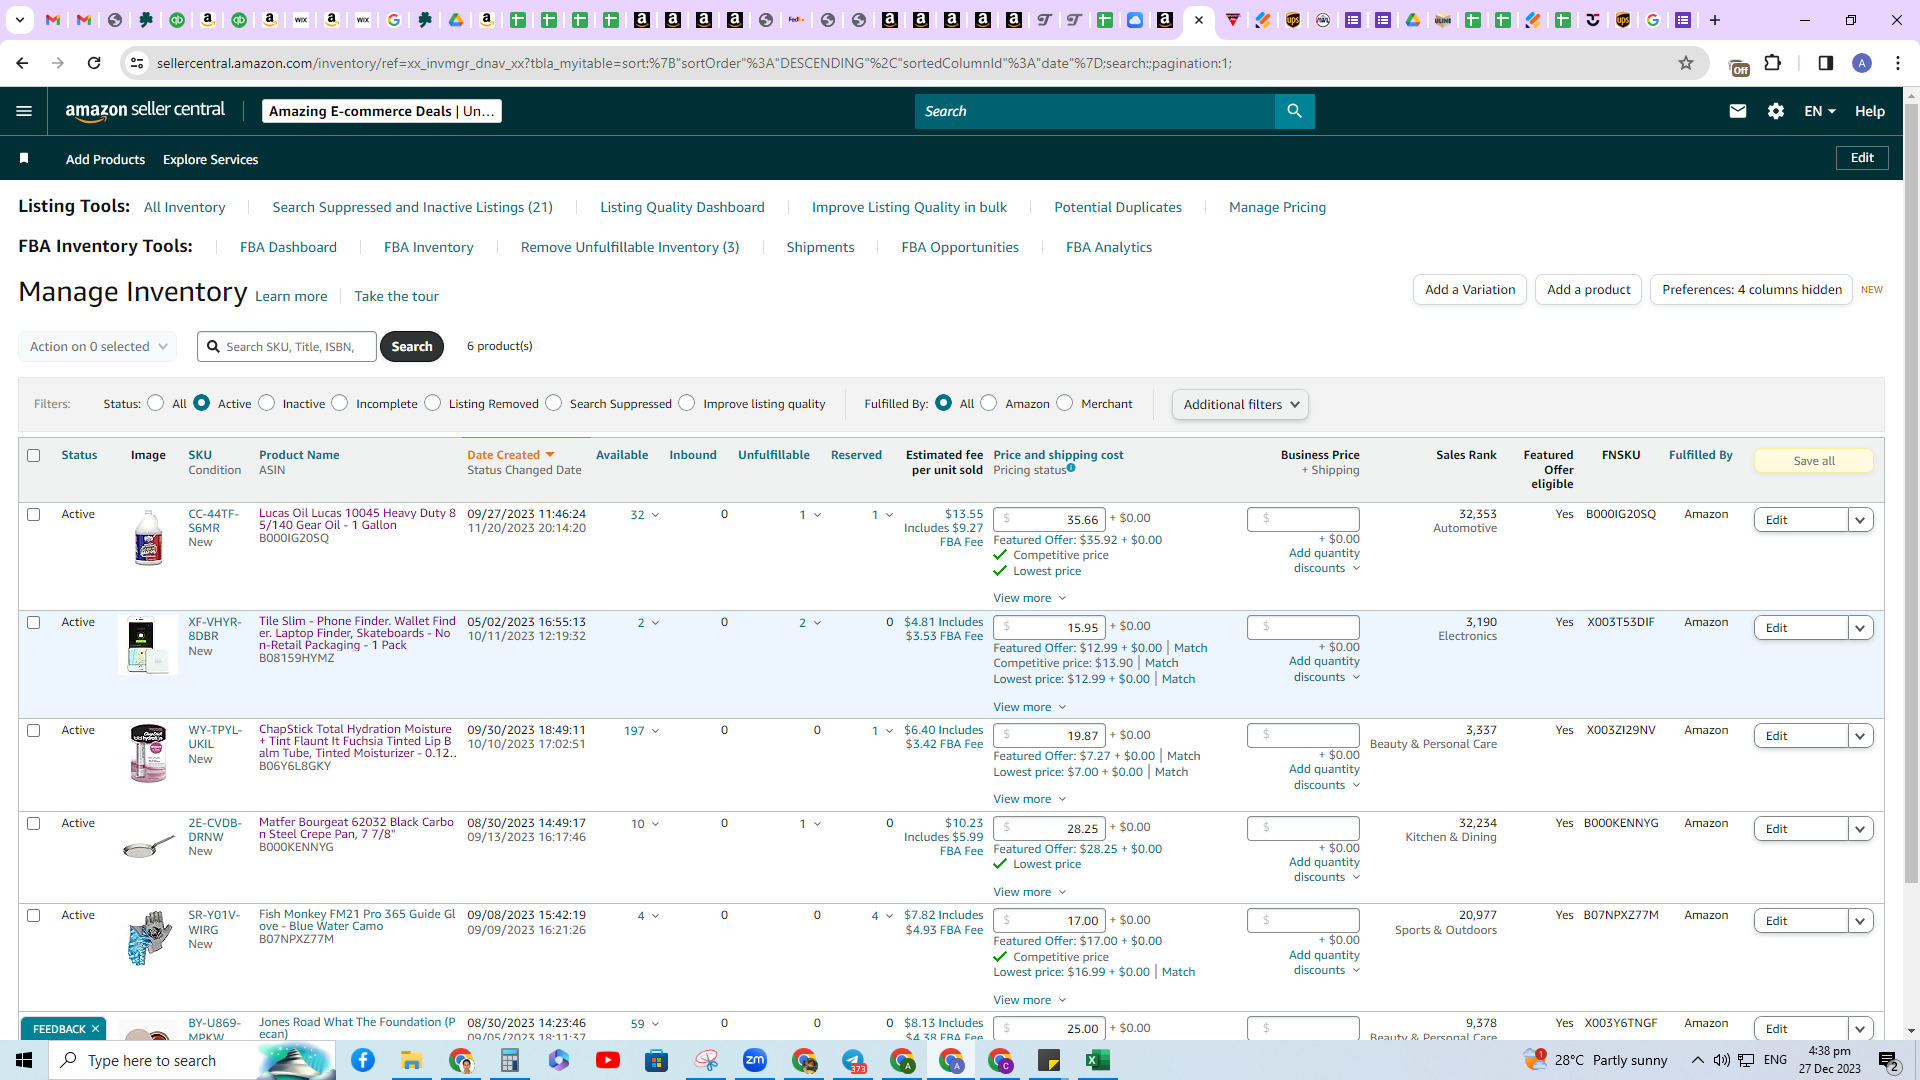Open the browser side panel icon
Screen dimensions: 1920x1080
pyautogui.click(x=1826, y=63)
